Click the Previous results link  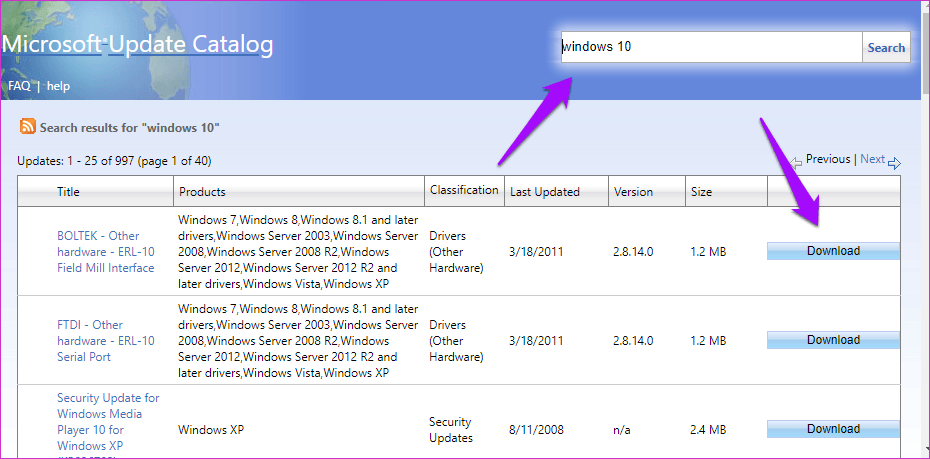(x=828, y=159)
